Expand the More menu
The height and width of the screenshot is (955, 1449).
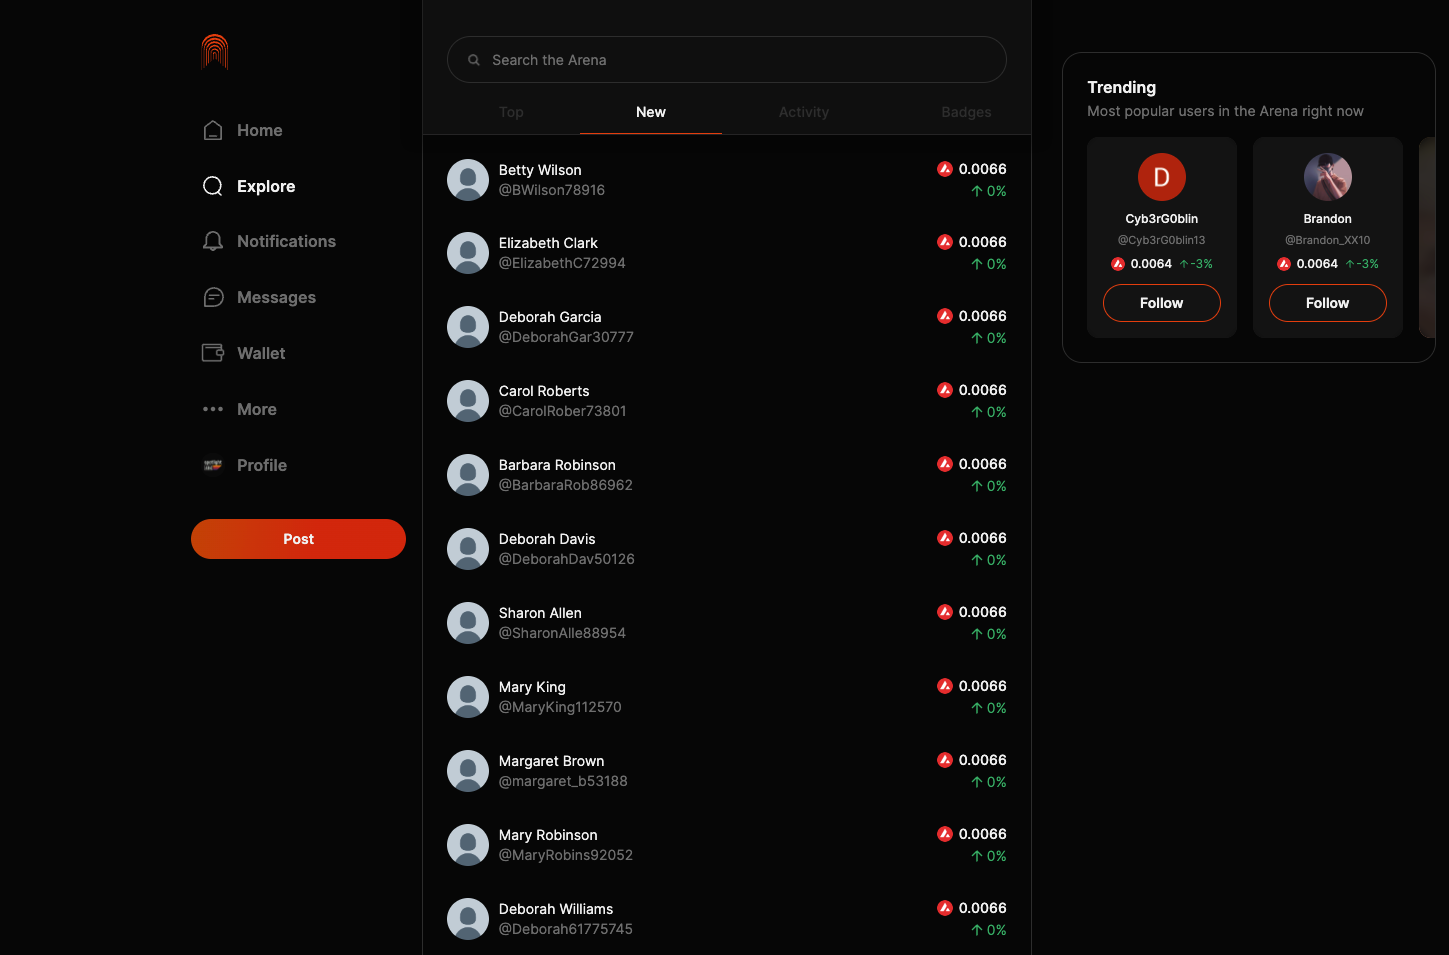click(x=256, y=409)
